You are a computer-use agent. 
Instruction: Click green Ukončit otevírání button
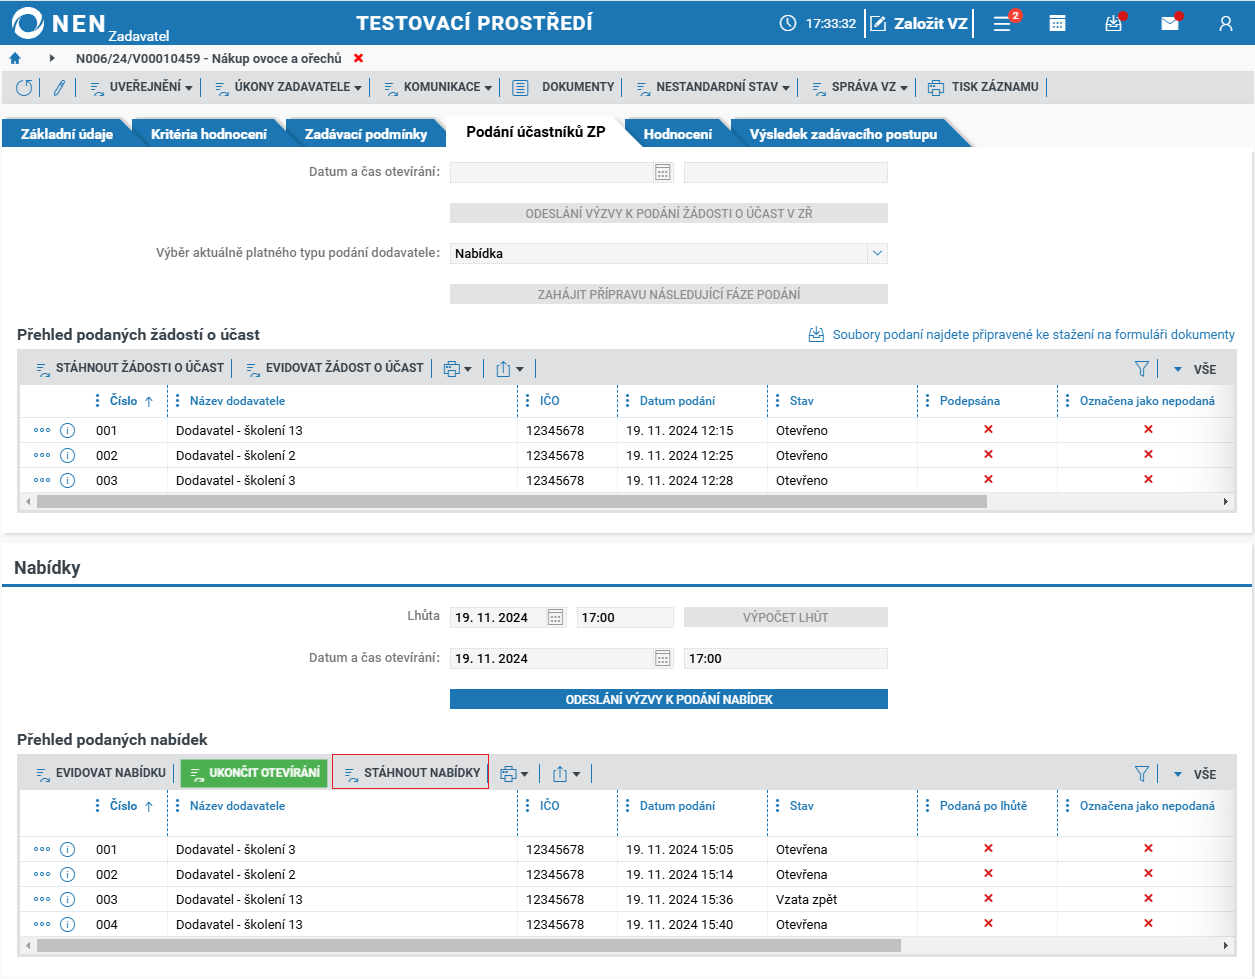254,773
